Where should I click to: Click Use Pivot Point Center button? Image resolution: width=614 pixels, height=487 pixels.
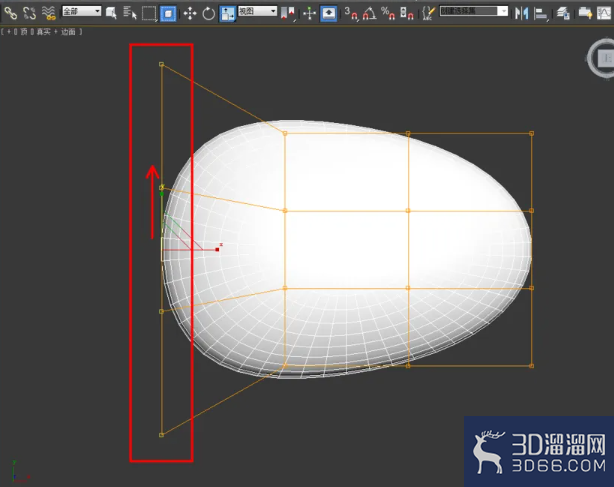tap(288, 14)
